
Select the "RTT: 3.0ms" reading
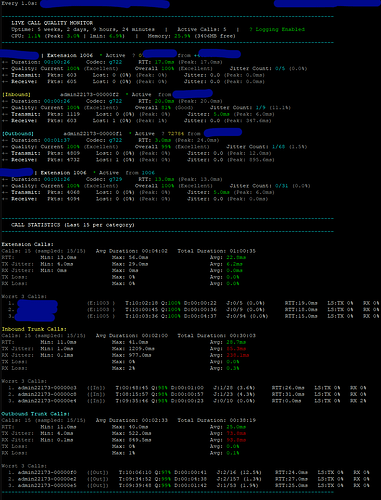point(155,140)
